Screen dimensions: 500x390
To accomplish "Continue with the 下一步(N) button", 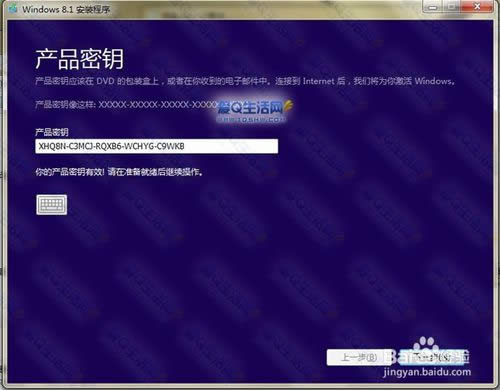I will point(432,357).
